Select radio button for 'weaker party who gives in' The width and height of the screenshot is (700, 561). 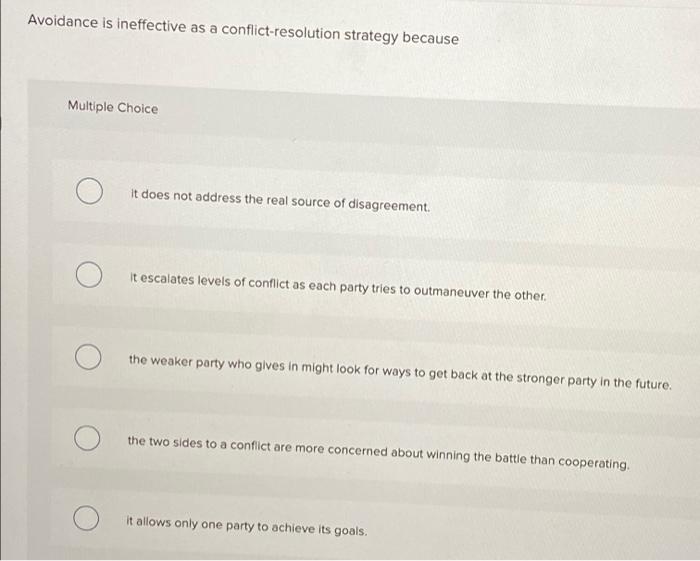88,357
